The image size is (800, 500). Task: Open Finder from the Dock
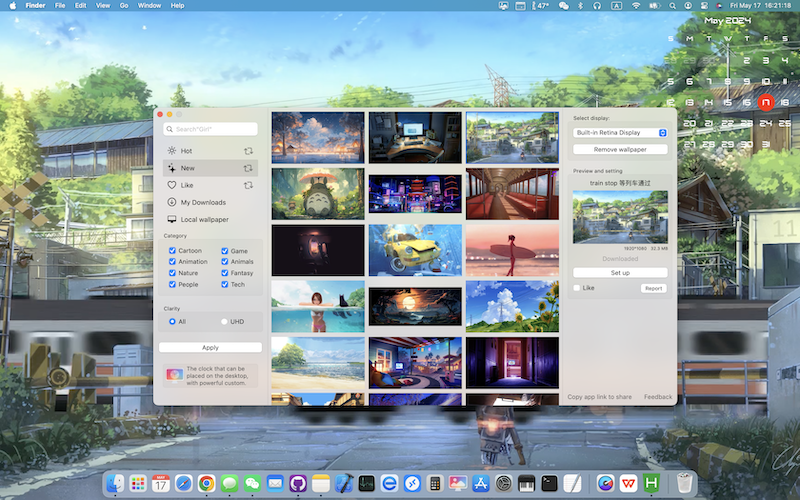(115, 483)
